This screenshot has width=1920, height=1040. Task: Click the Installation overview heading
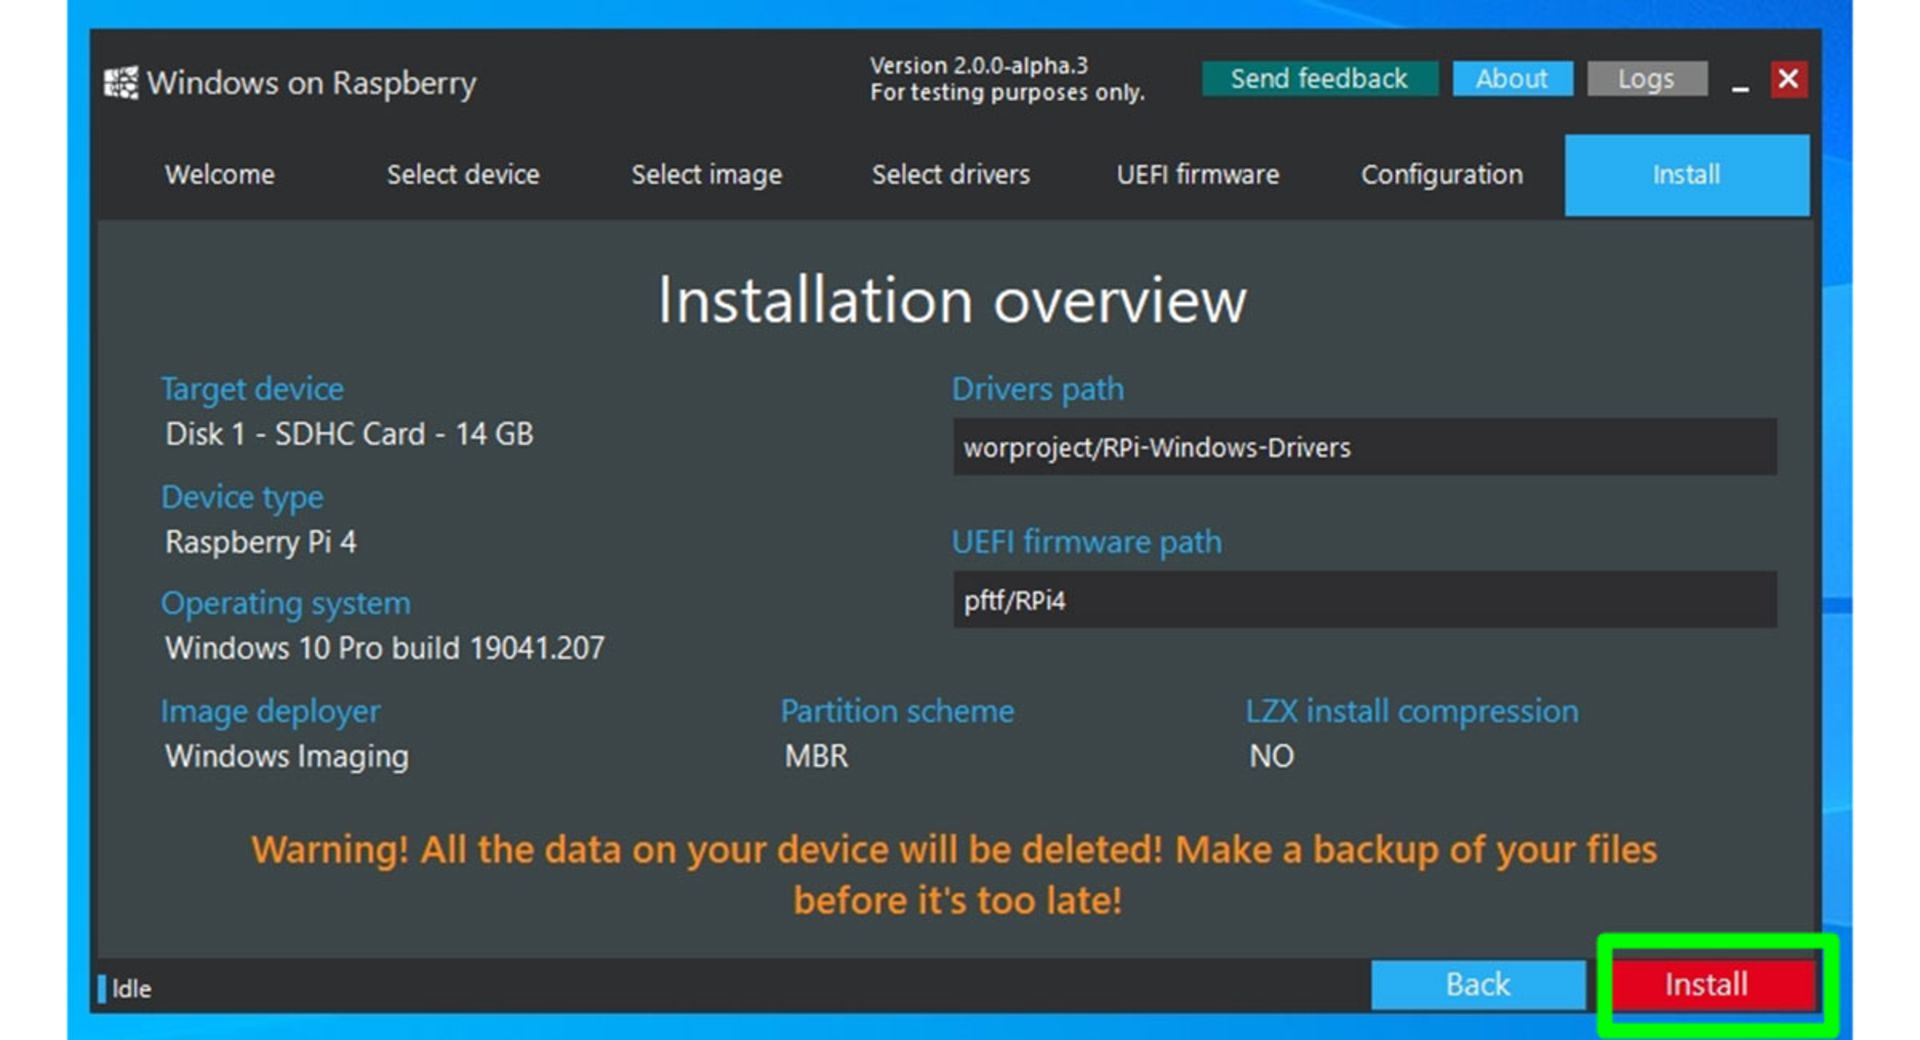(x=951, y=300)
